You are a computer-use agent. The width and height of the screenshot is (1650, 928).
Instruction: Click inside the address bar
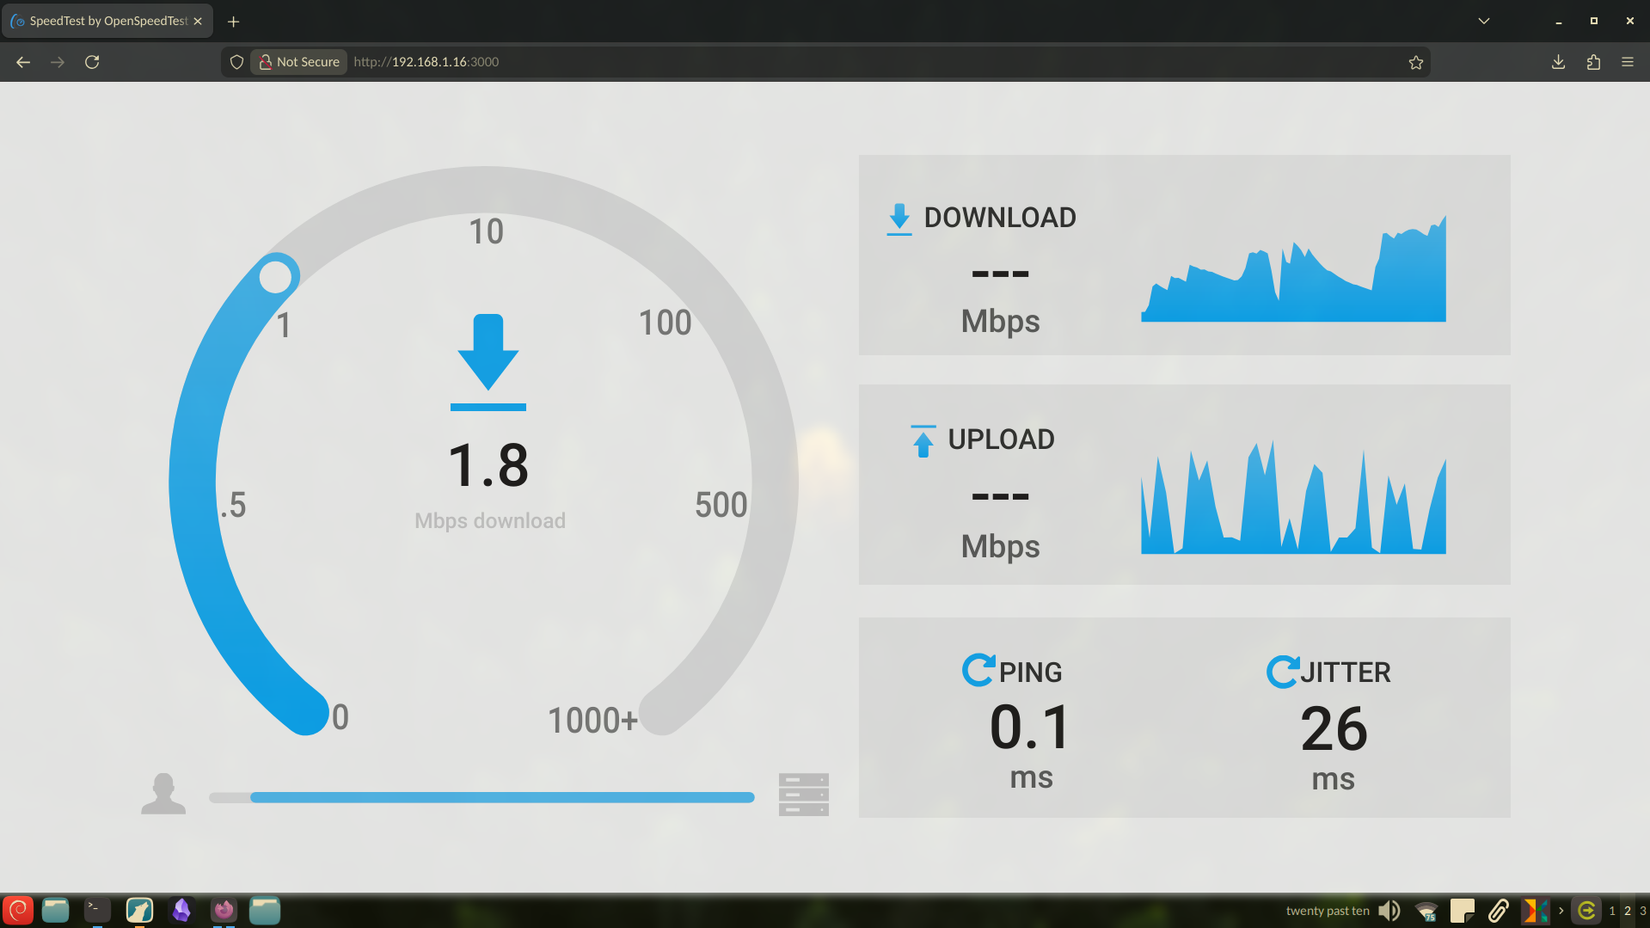click(700, 61)
